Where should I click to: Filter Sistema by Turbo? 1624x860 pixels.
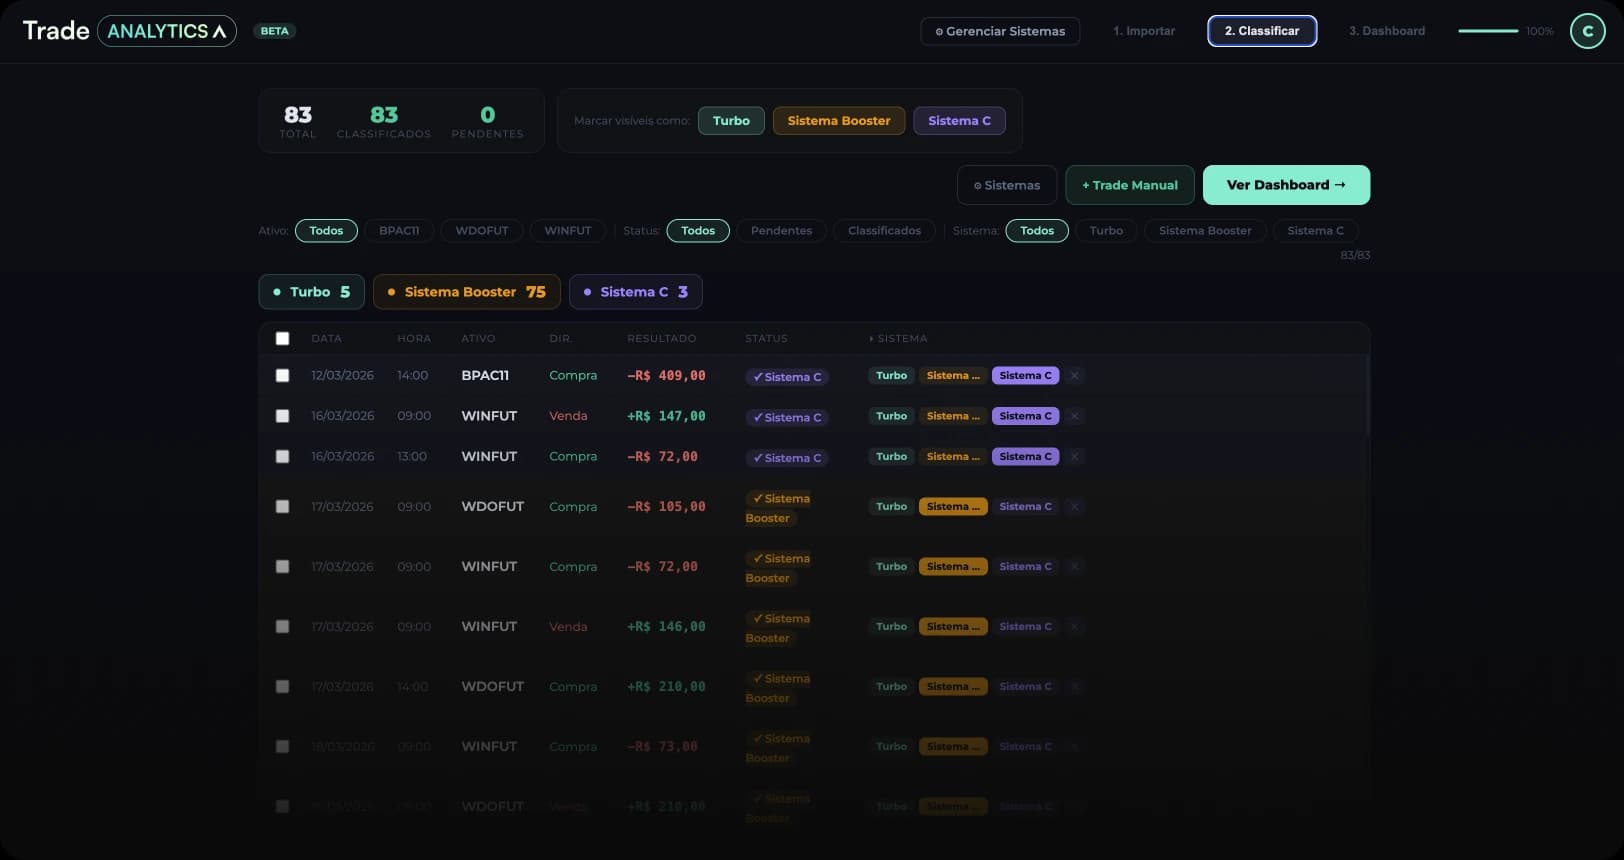pos(1106,231)
